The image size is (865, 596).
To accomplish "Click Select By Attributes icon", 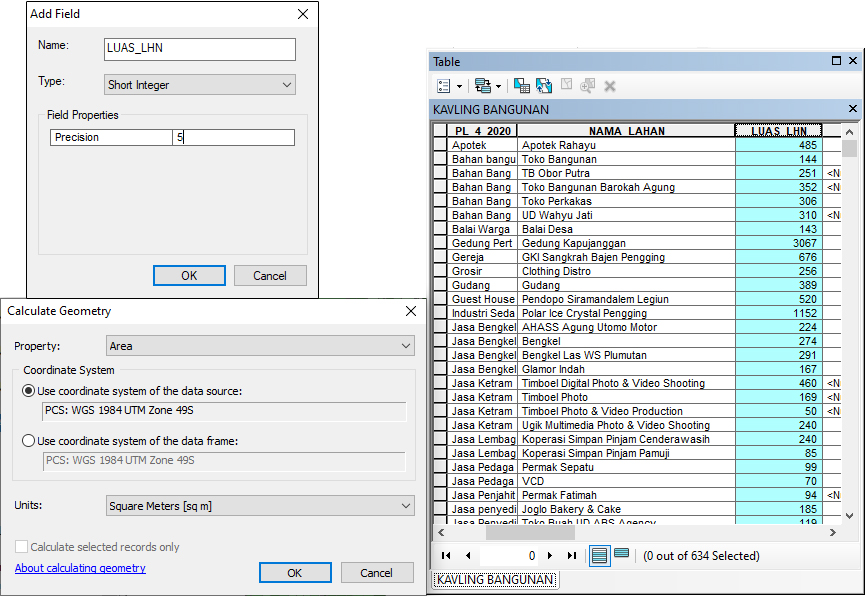I will tap(521, 86).
